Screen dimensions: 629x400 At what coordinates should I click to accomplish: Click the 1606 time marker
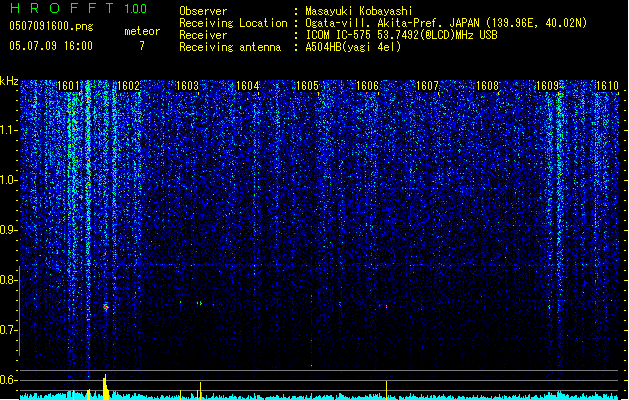click(x=367, y=86)
